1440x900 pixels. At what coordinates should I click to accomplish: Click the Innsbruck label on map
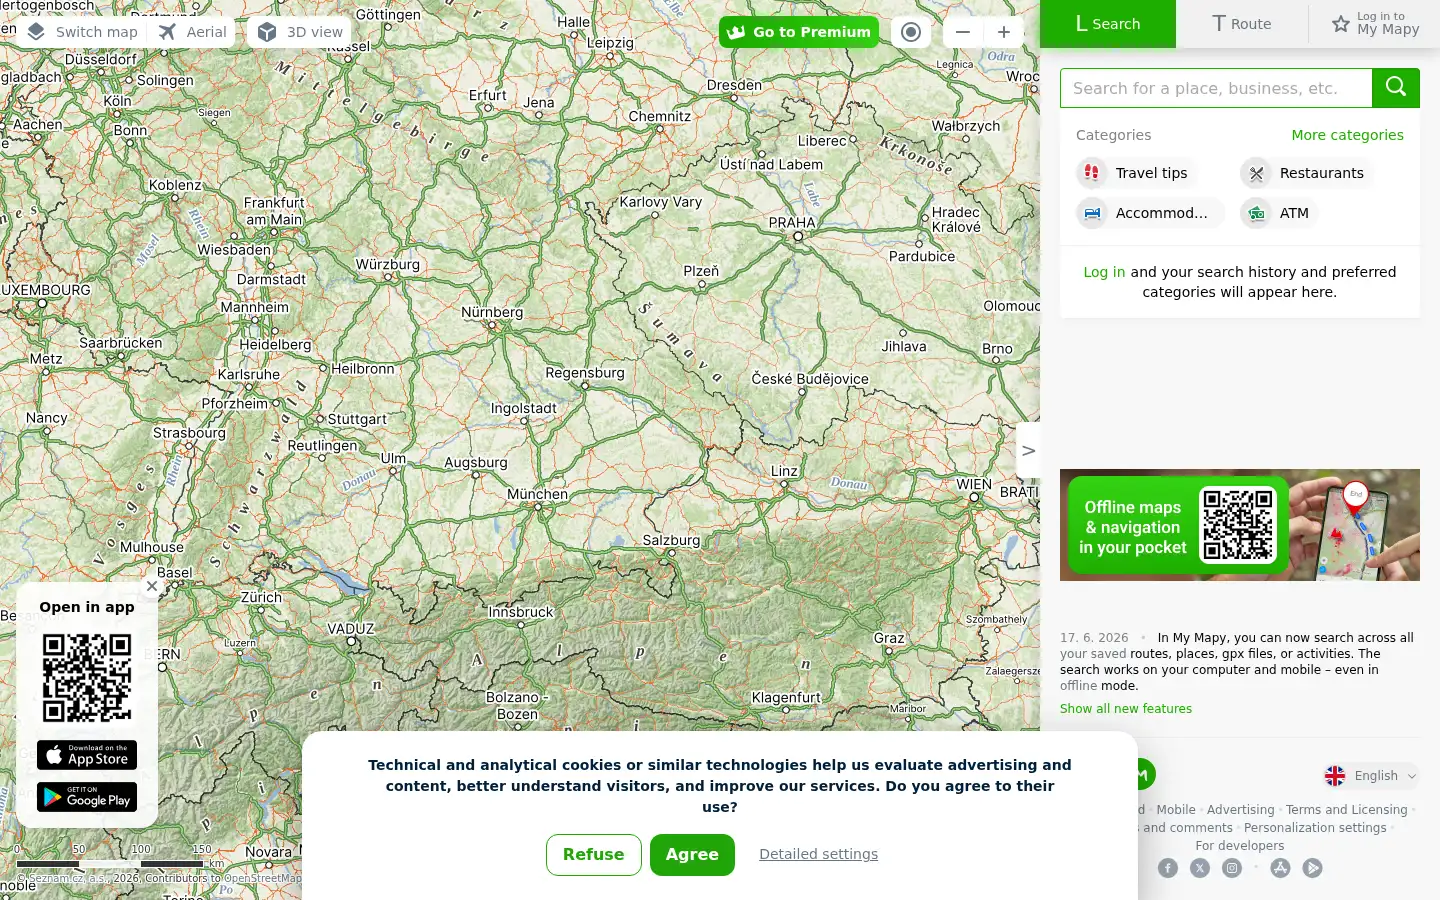coord(520,612)
